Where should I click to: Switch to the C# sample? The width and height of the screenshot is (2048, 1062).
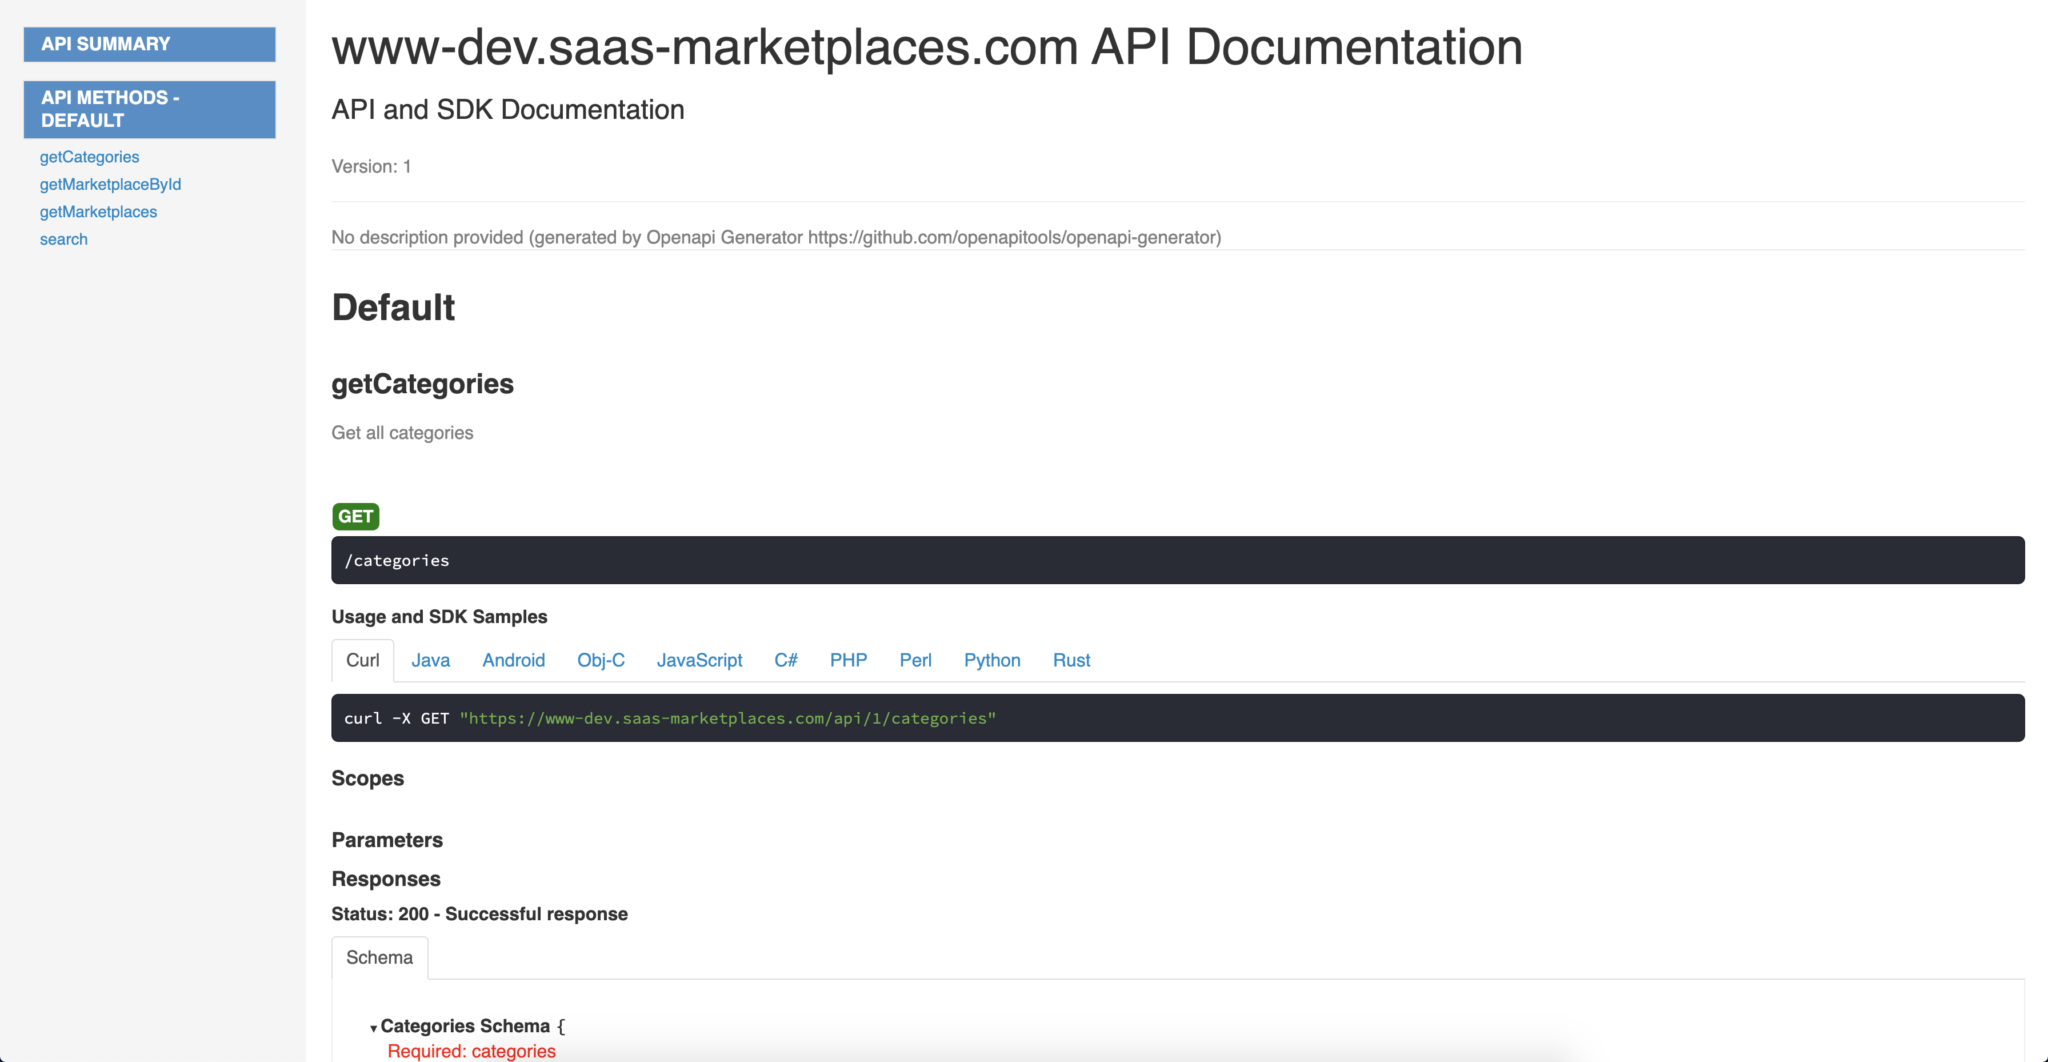tap(786, 660)
